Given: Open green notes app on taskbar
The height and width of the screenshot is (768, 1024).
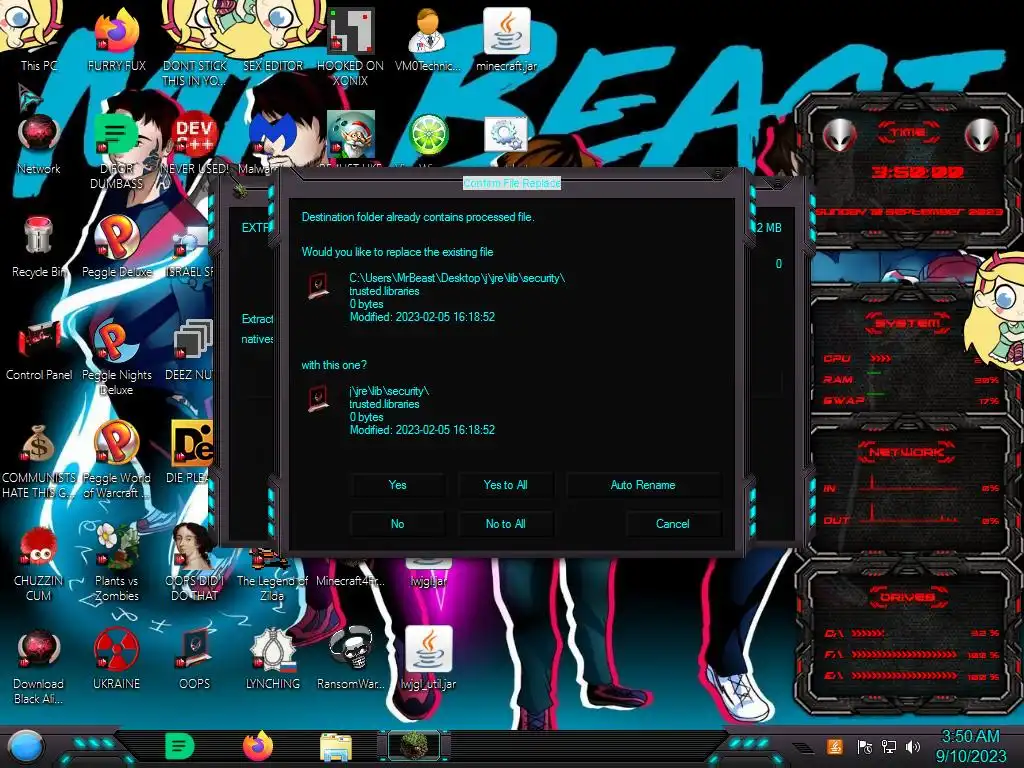Looking at the screenshot, I should click(x=180, y=746).
